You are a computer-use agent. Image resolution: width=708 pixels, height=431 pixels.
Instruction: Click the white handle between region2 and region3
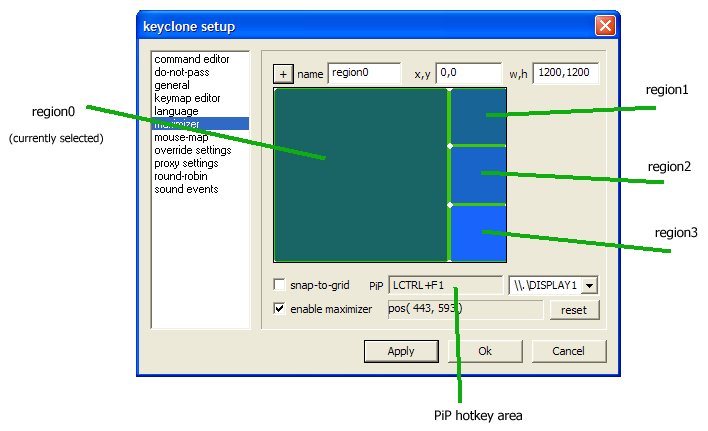click(450, 205)
